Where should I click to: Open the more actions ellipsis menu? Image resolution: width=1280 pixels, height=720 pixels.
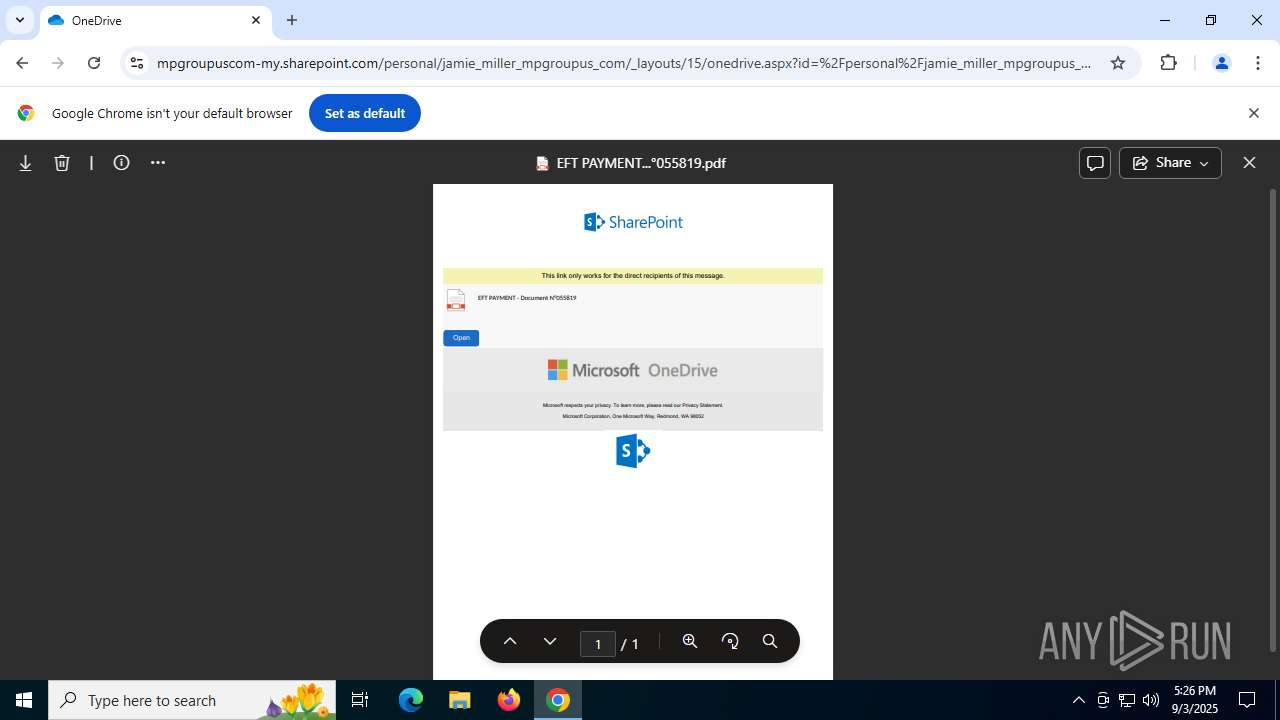[158, 163]
